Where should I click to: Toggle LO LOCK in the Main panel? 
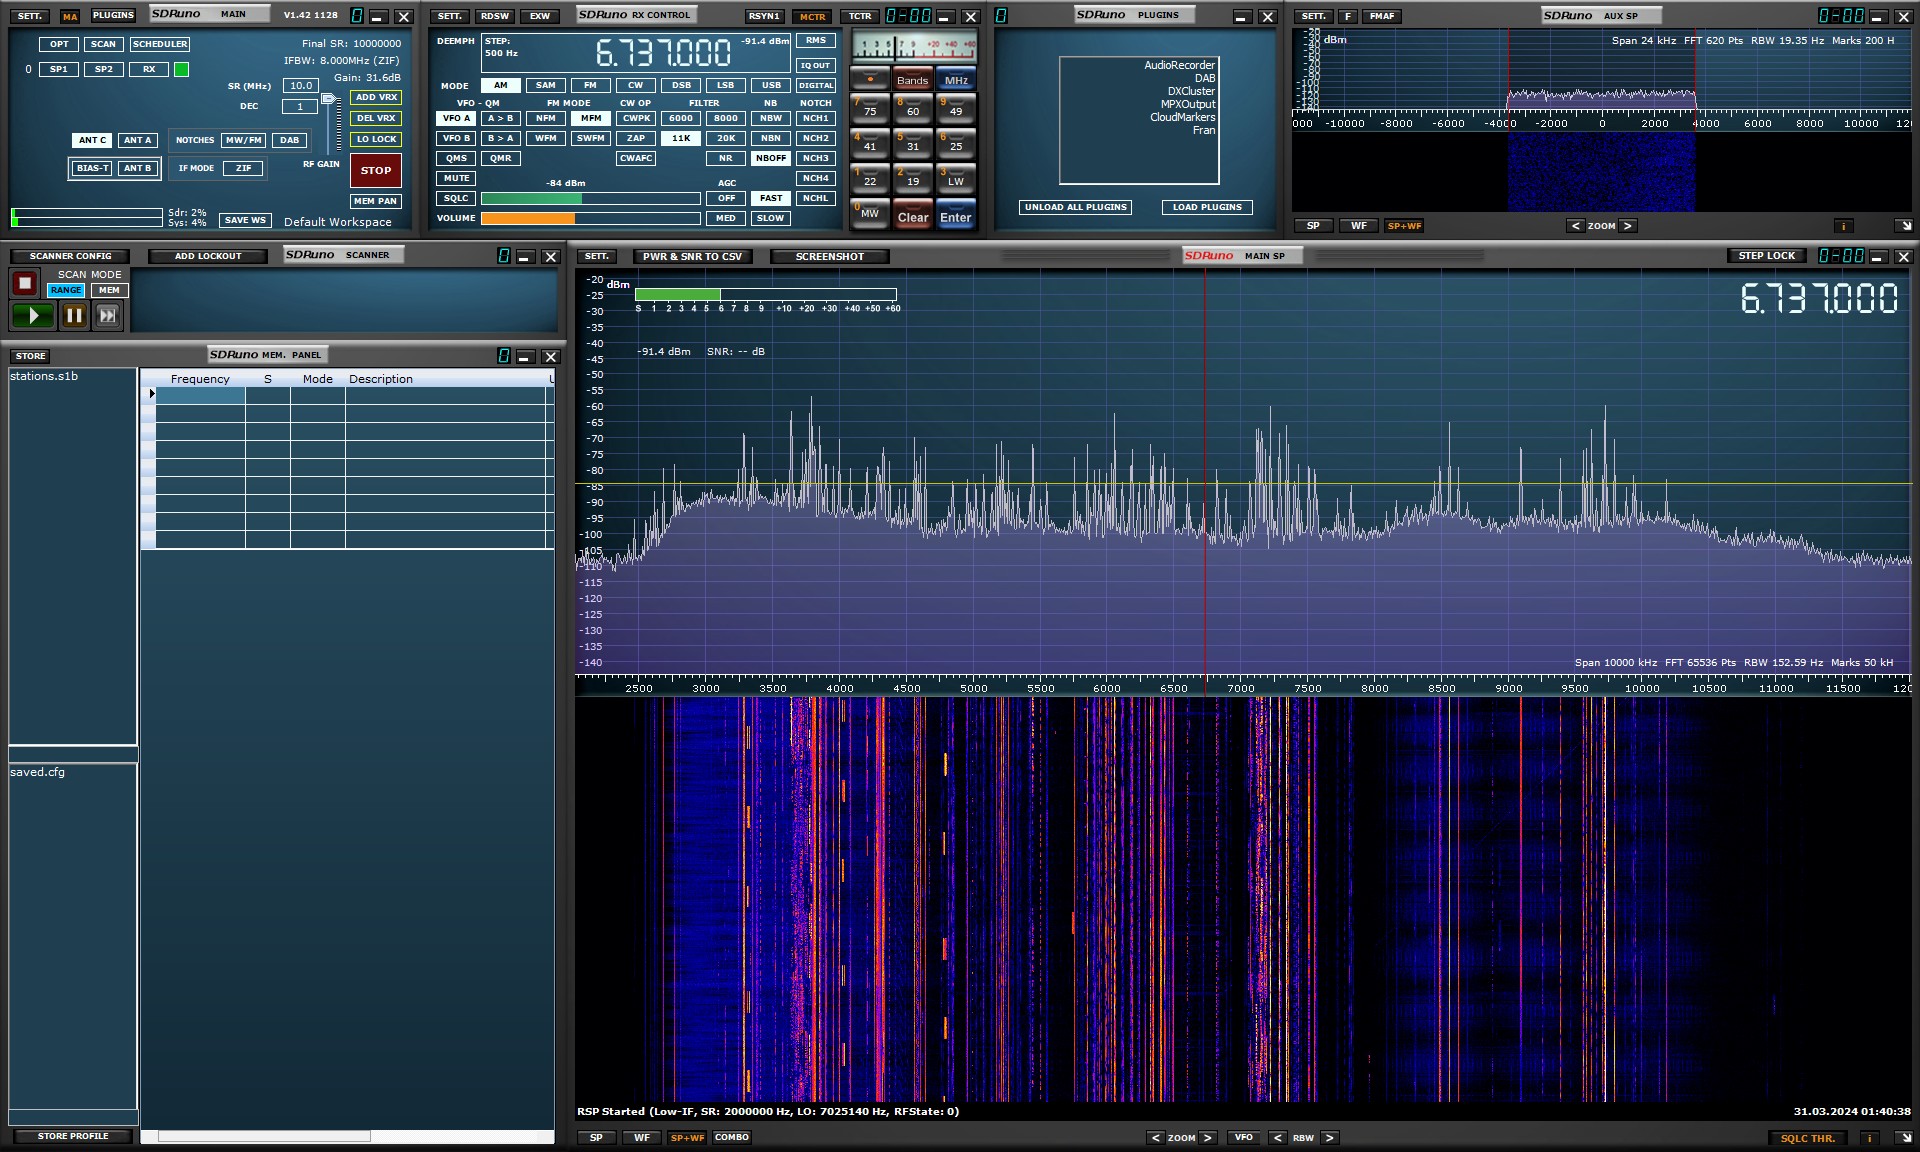pyautogui.click(x=376, y=139)
